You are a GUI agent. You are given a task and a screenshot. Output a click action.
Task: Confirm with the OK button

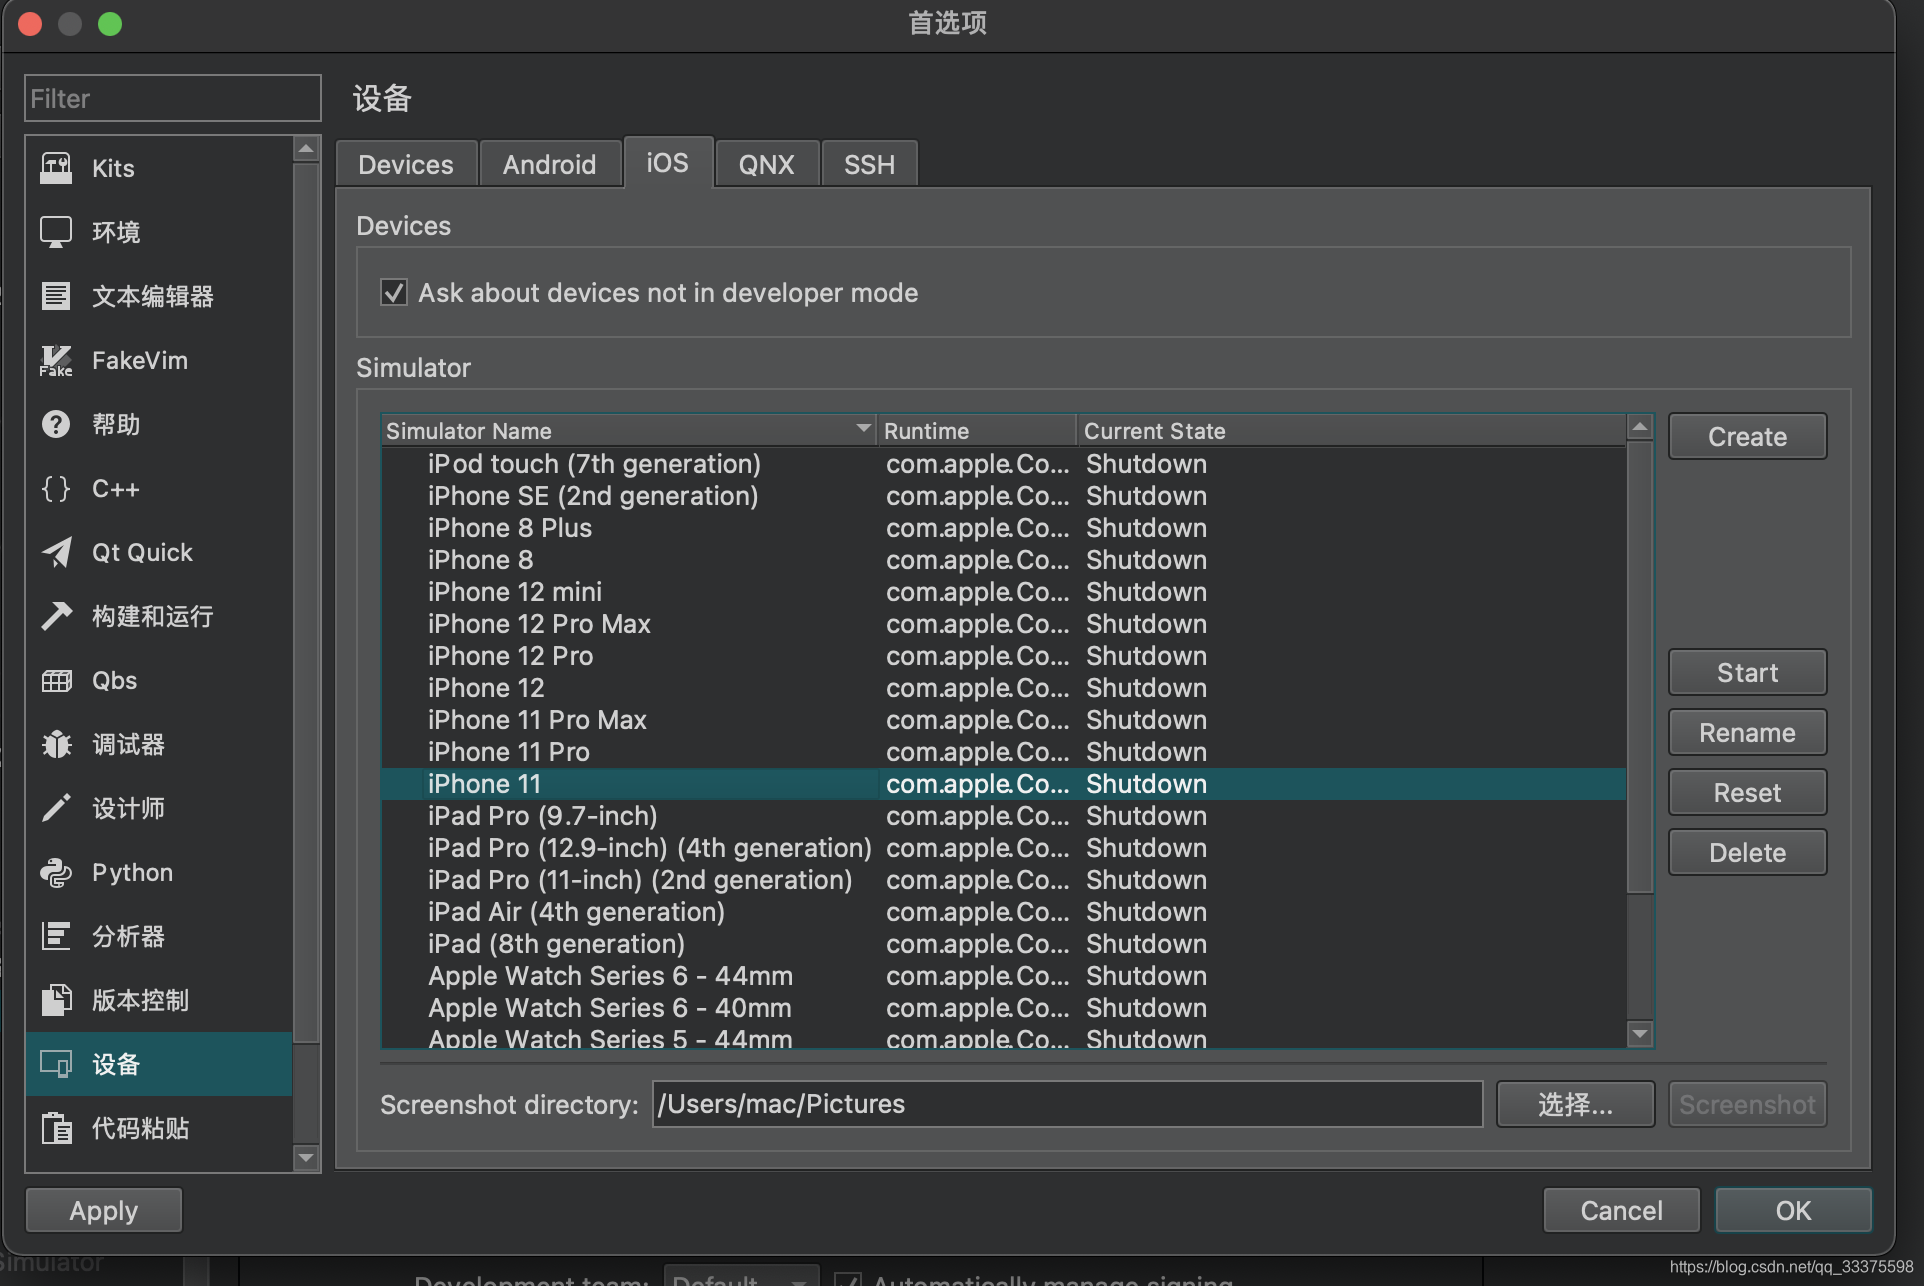(1793, 1211)
